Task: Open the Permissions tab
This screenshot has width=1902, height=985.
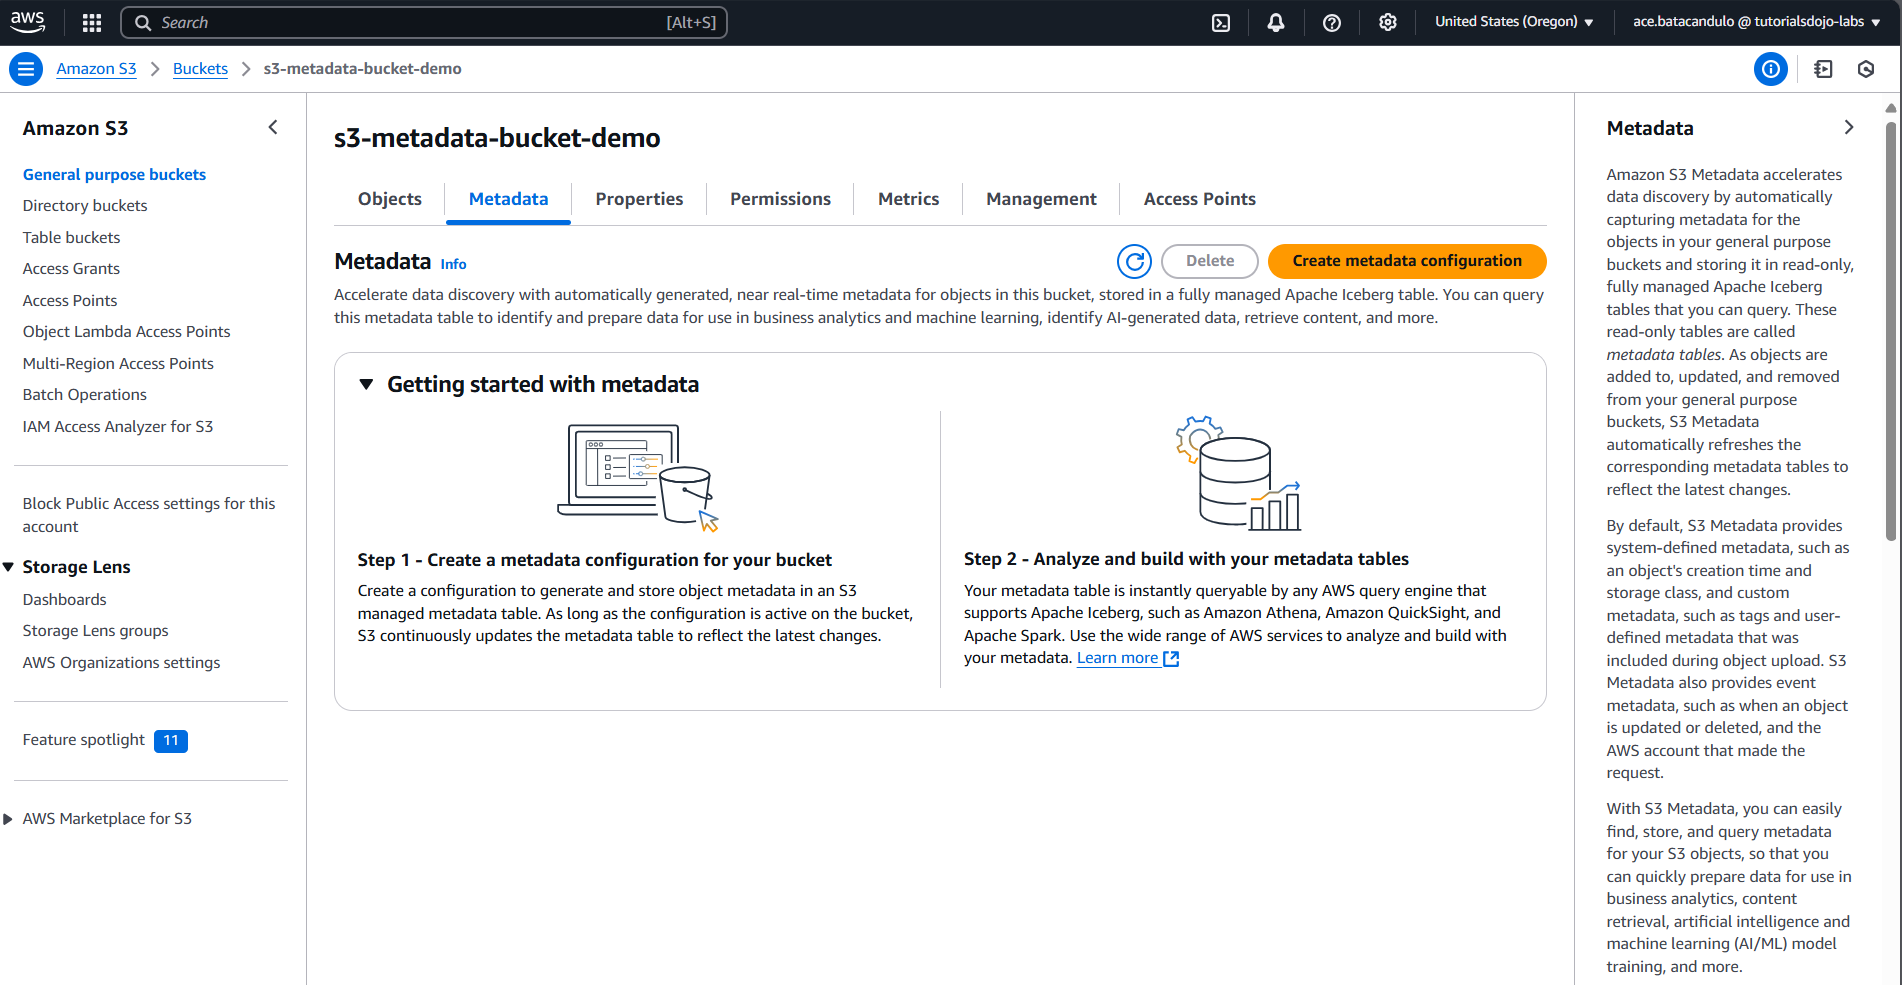Action: (780, 199)
